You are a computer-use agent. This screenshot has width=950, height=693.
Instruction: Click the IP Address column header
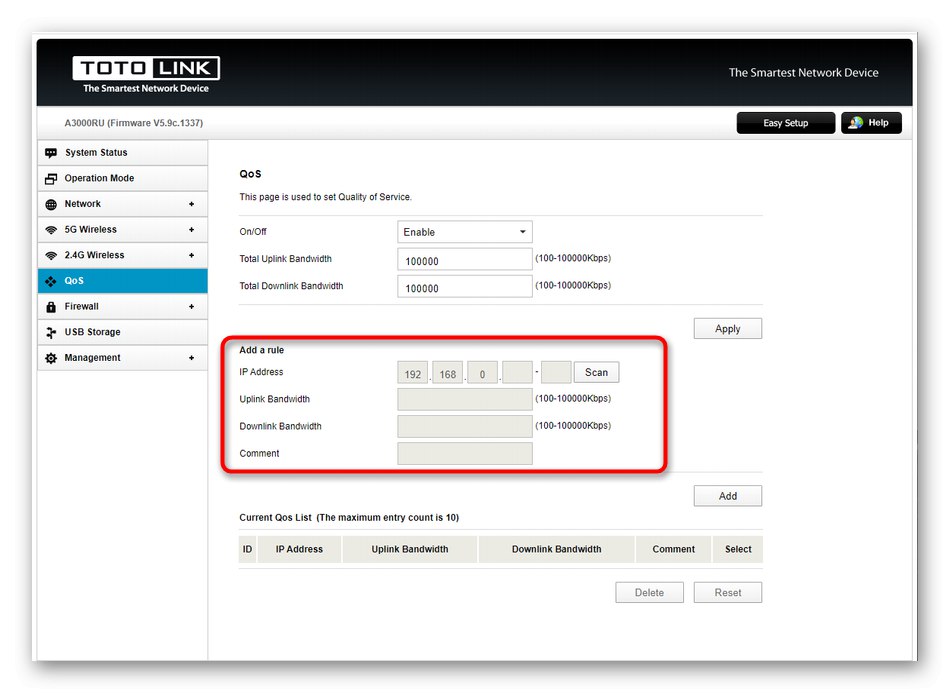point(299,549)
